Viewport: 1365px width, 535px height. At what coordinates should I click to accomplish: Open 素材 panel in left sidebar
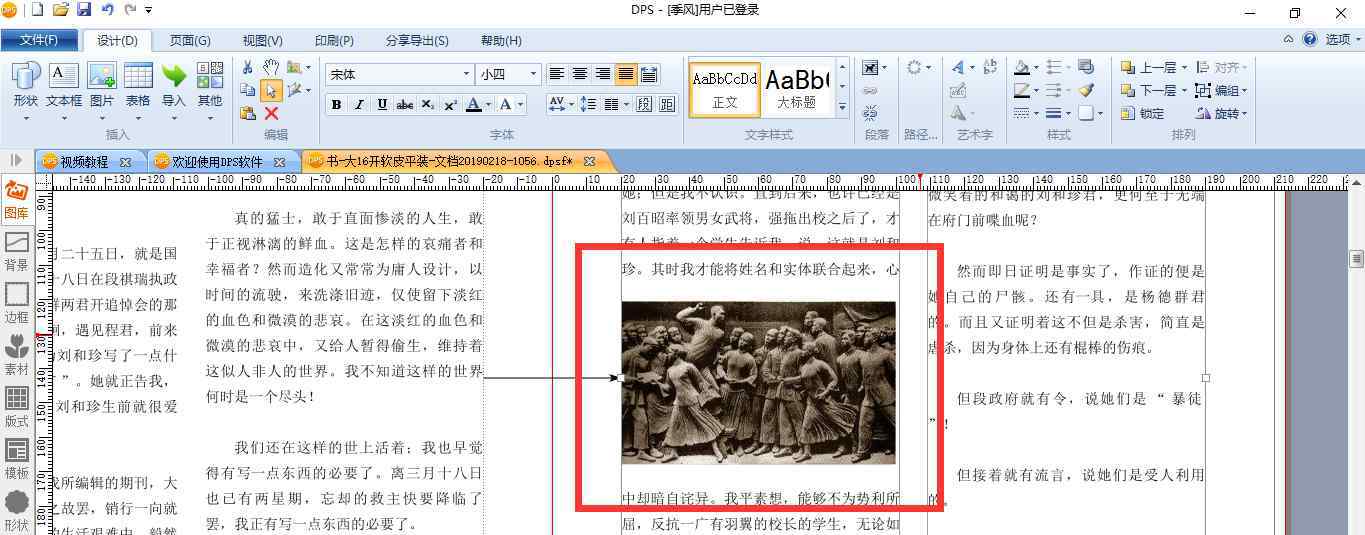[17, 354]
